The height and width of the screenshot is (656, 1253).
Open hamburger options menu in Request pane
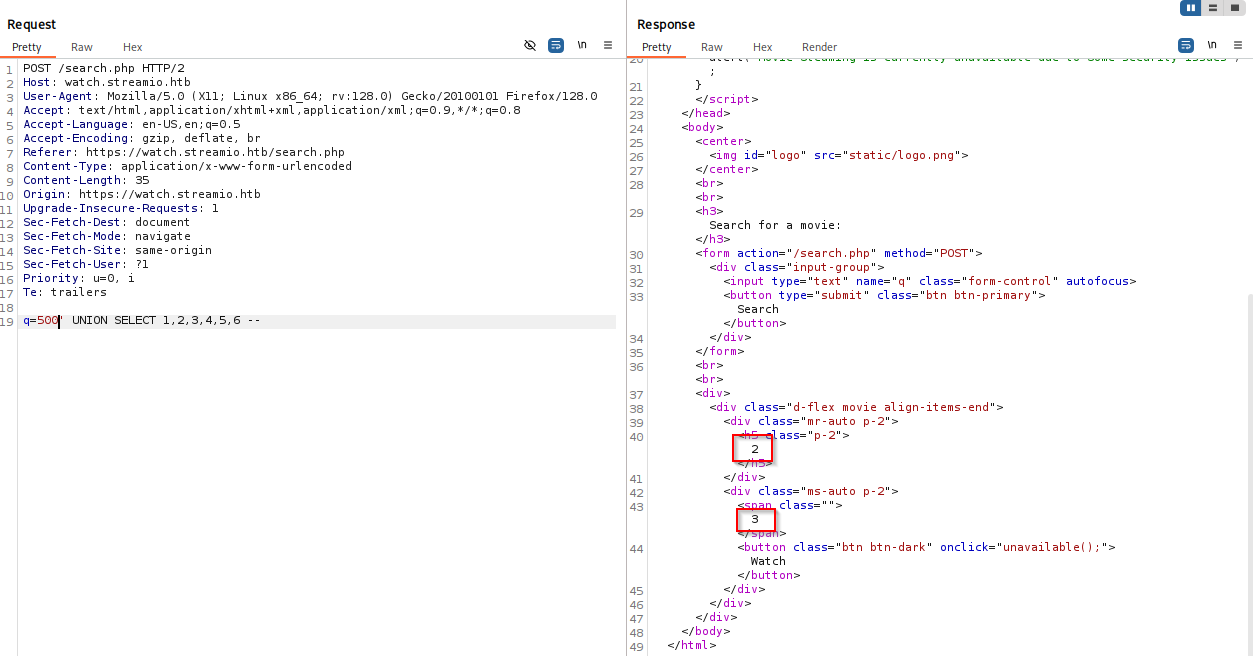(x=608, y=46)
